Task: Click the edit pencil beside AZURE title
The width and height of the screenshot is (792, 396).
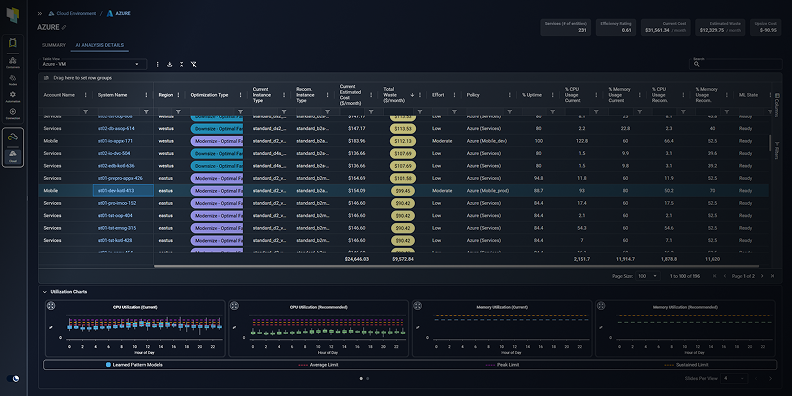Action: (x=64, y=27)
